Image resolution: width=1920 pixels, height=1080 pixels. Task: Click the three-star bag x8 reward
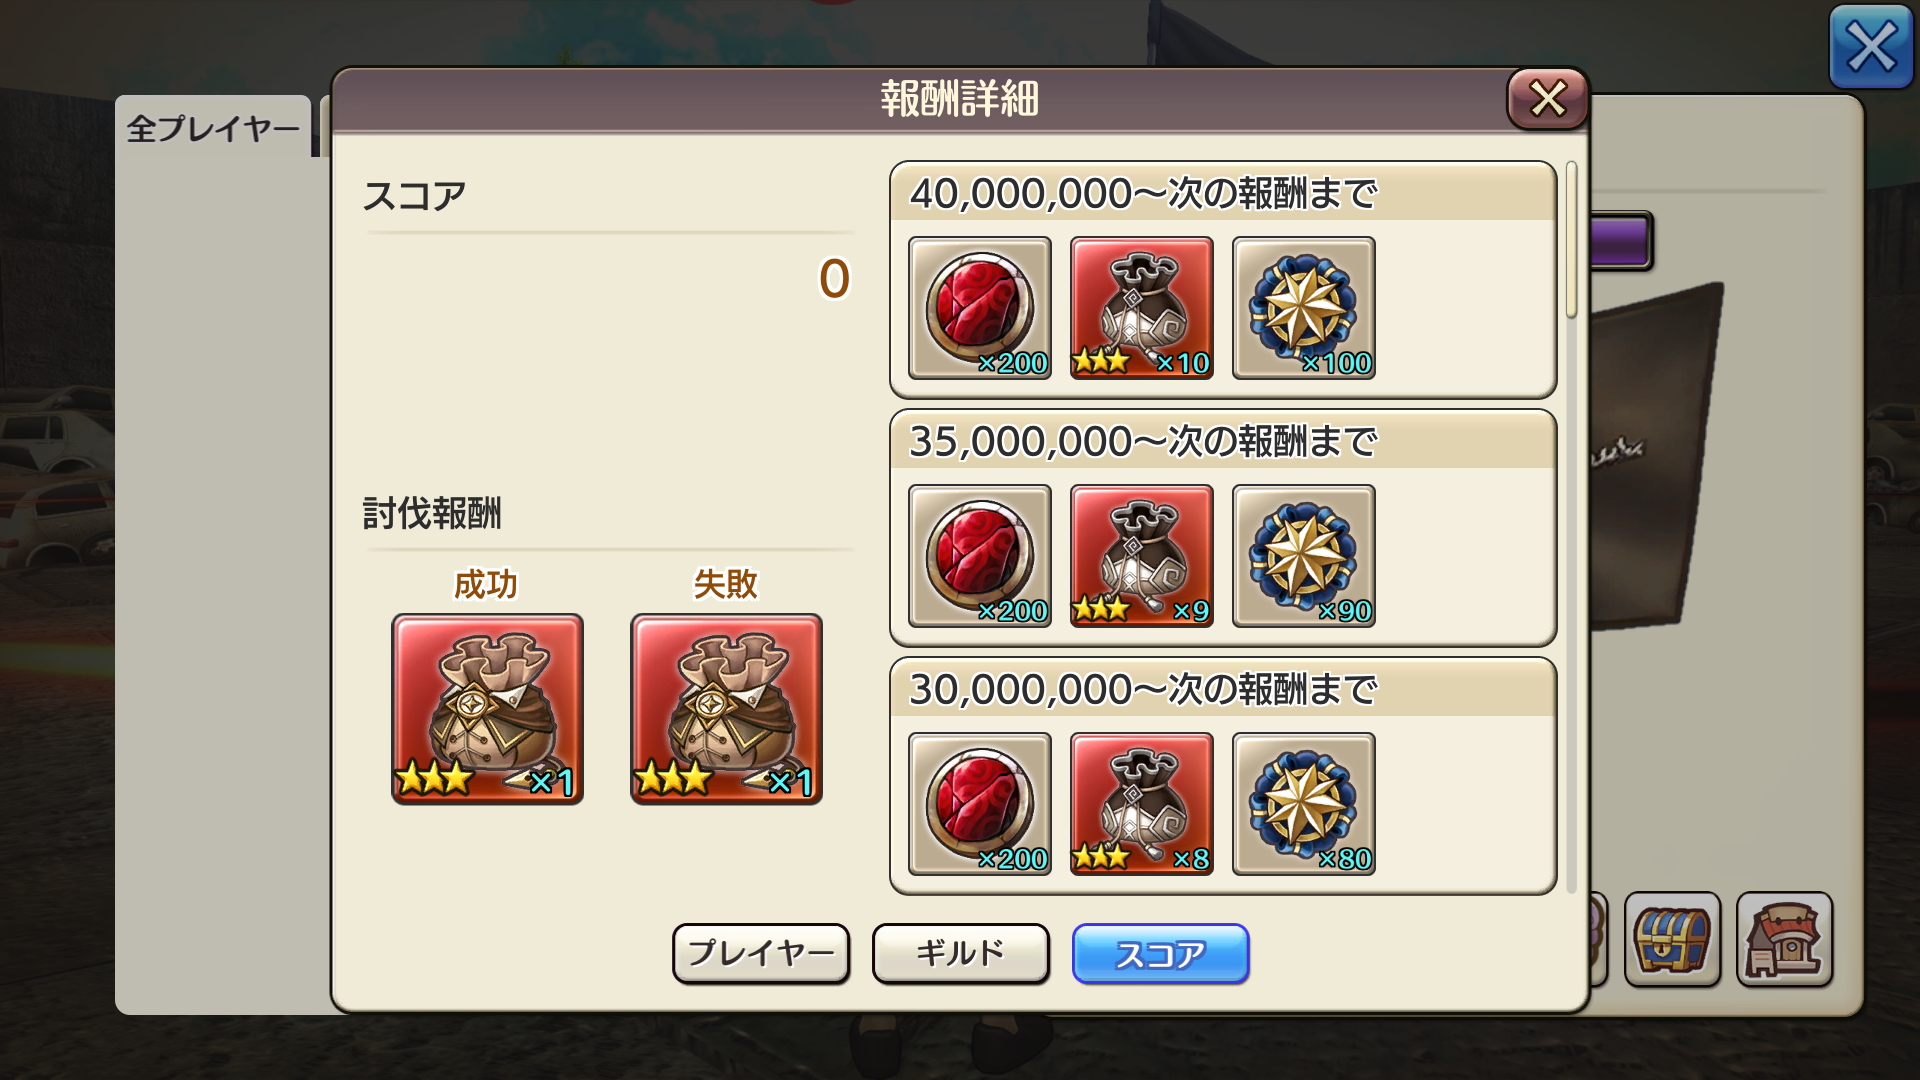point(1141,804)
